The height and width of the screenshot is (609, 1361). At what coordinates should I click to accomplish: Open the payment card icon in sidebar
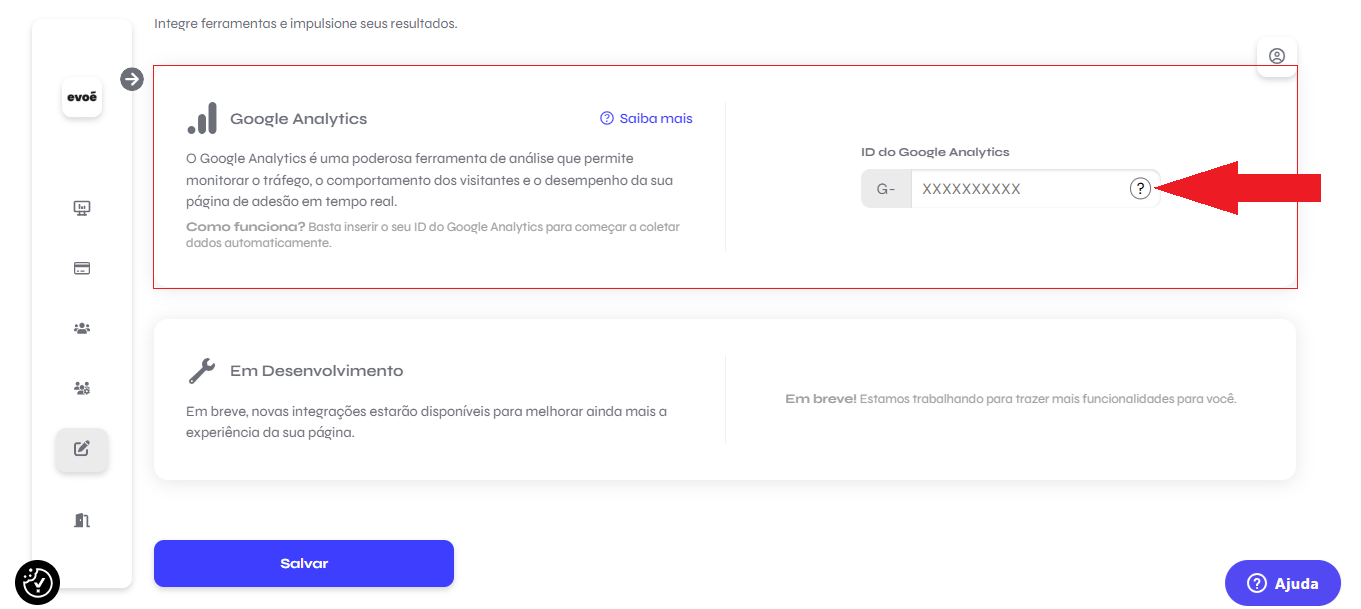(82, 268)
